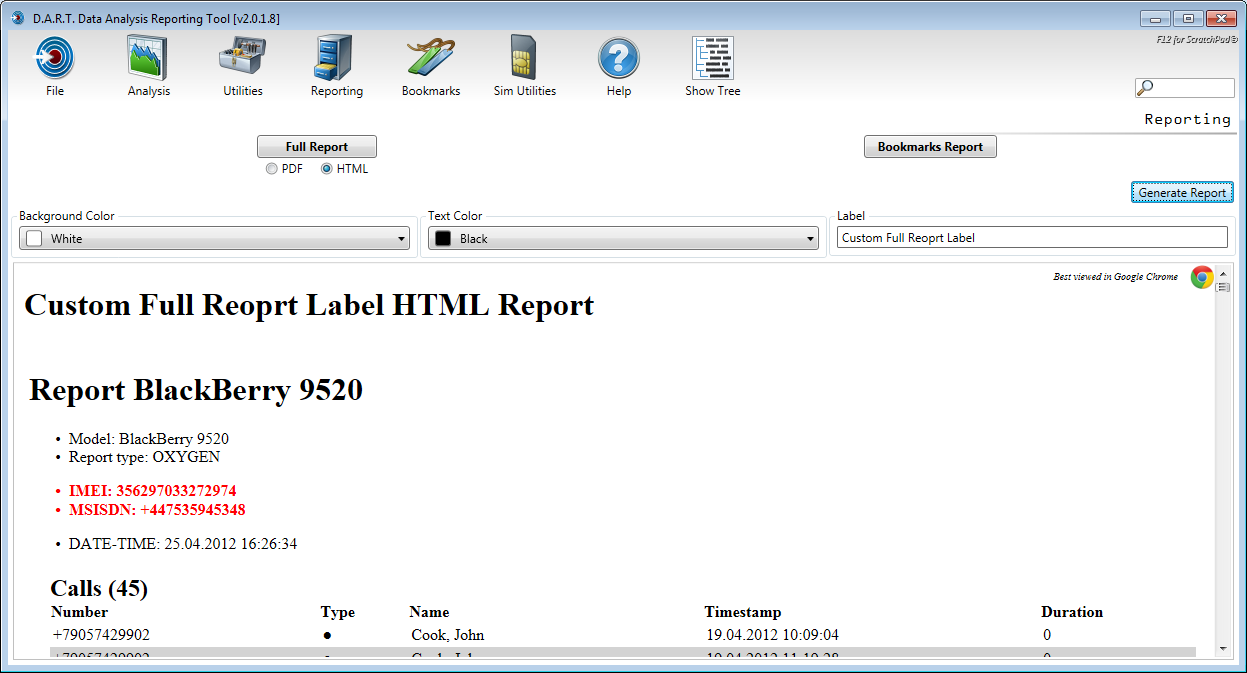Click the Generate Report button
Image resolution: width=1247 pixels, height=673 pixels.
[1182, 193]
